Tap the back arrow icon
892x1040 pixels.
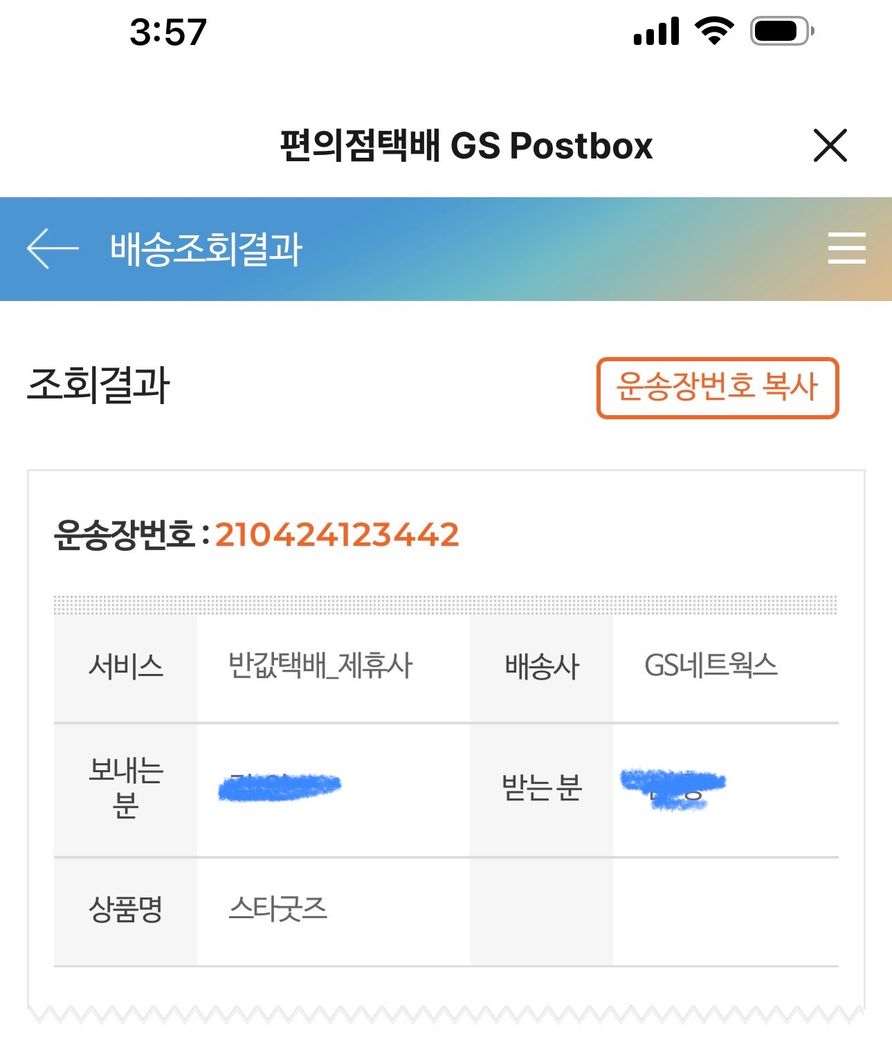(52, 248)
